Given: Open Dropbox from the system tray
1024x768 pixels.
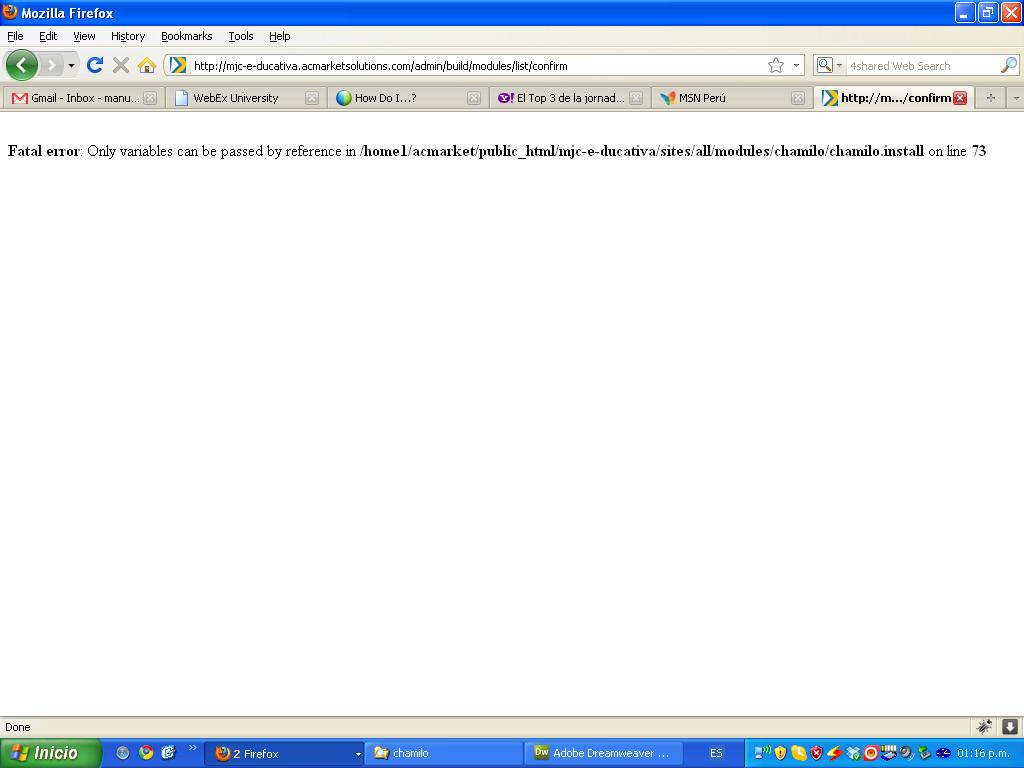Looking at the screenshot, I should pos(852,753).
